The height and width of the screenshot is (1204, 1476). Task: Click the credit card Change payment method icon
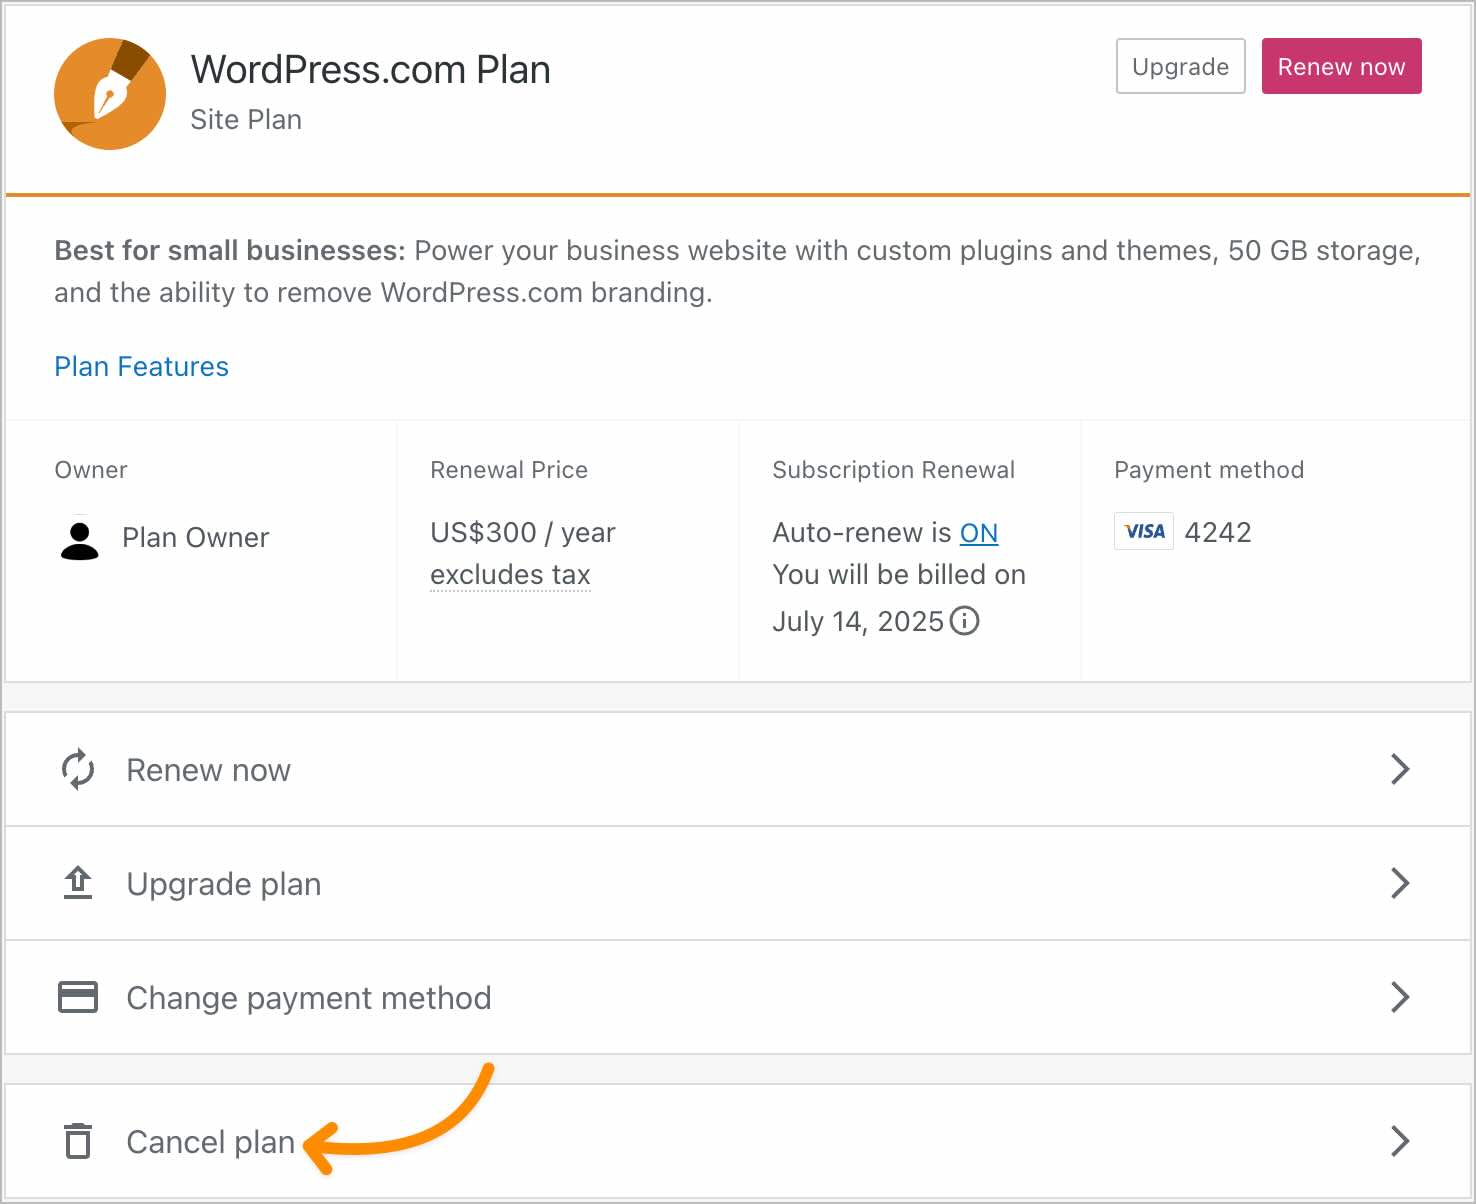point(78,997)
